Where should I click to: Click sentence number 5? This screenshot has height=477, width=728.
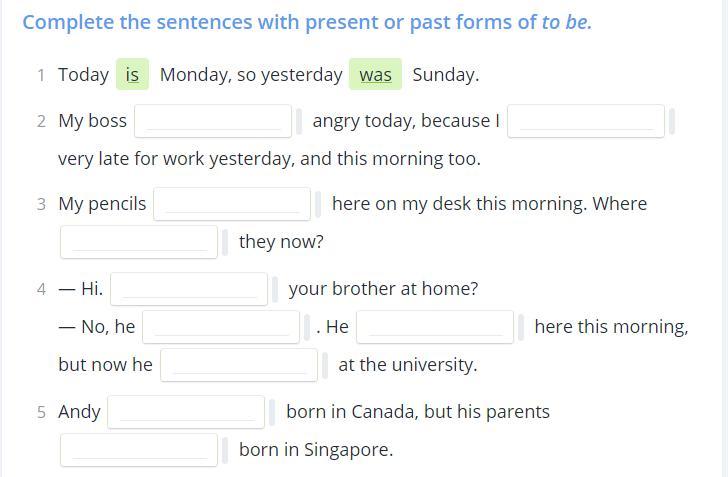coord(41,413)
